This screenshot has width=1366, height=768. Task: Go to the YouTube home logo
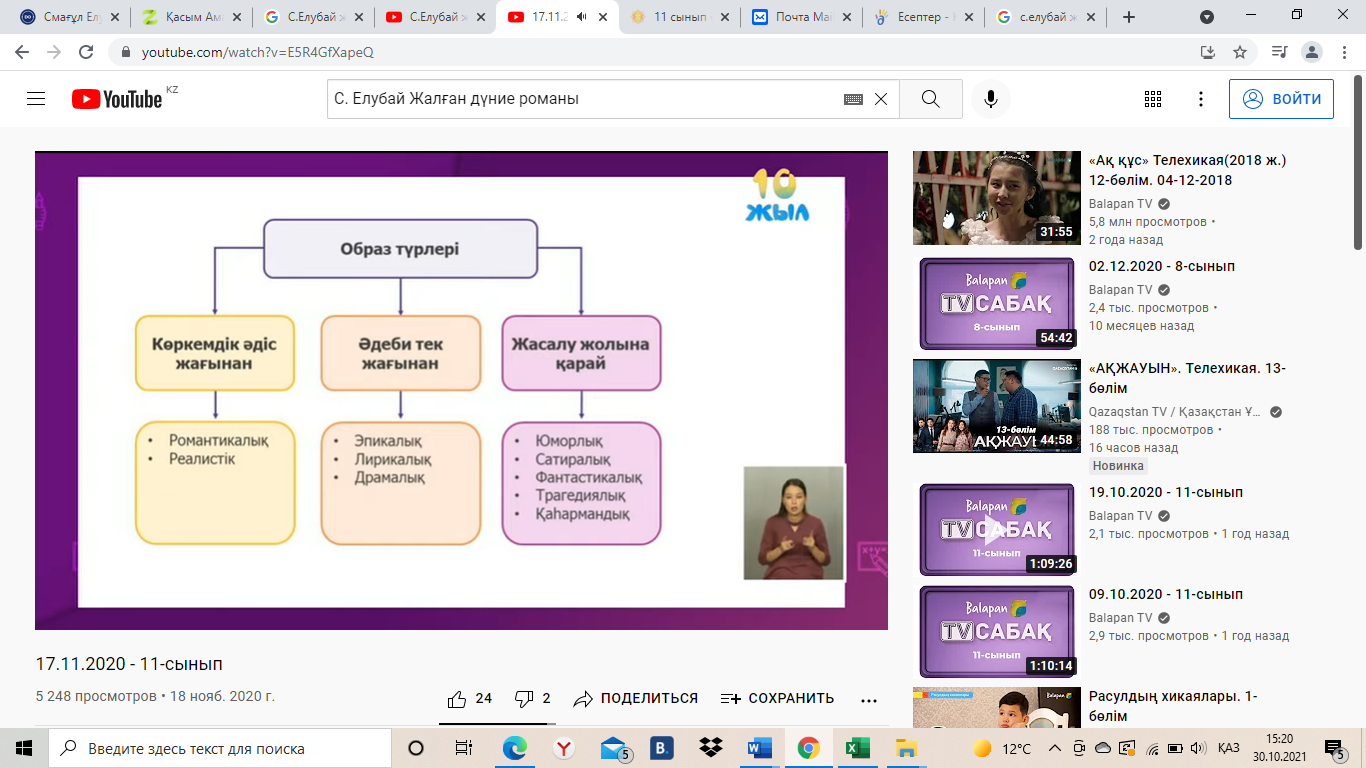coord(117,99)
